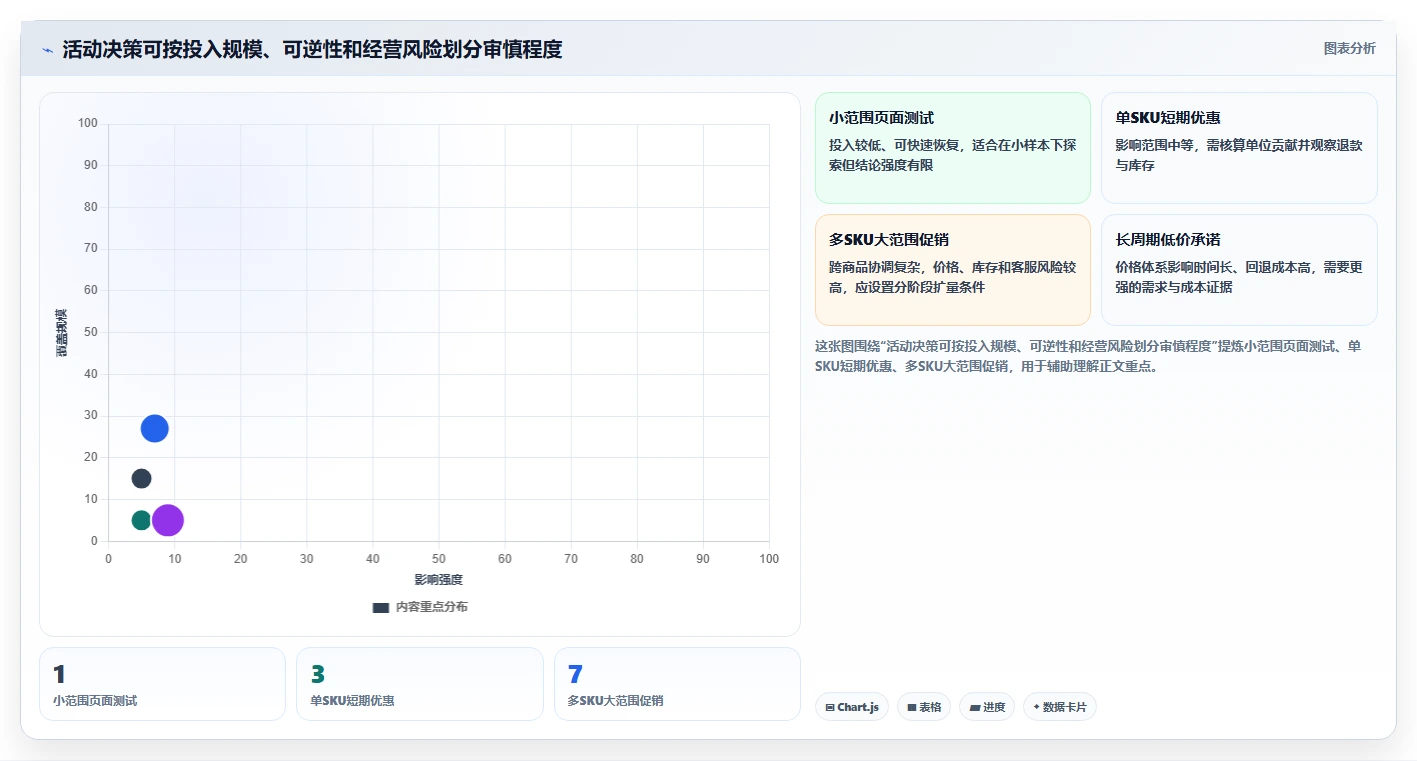This screenshot has width=1417, height=761.
Task: Click the 进度 chip icon
Action: point(975,707)
